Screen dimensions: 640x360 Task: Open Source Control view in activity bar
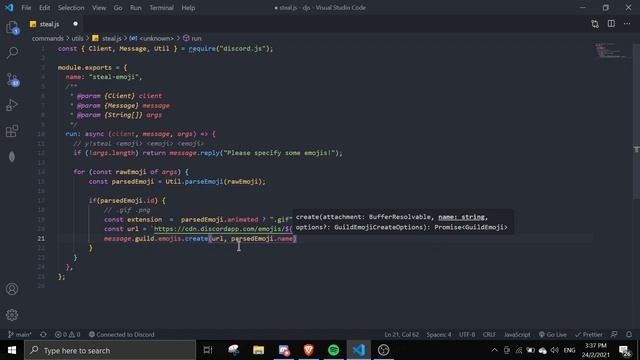point(12,79)
